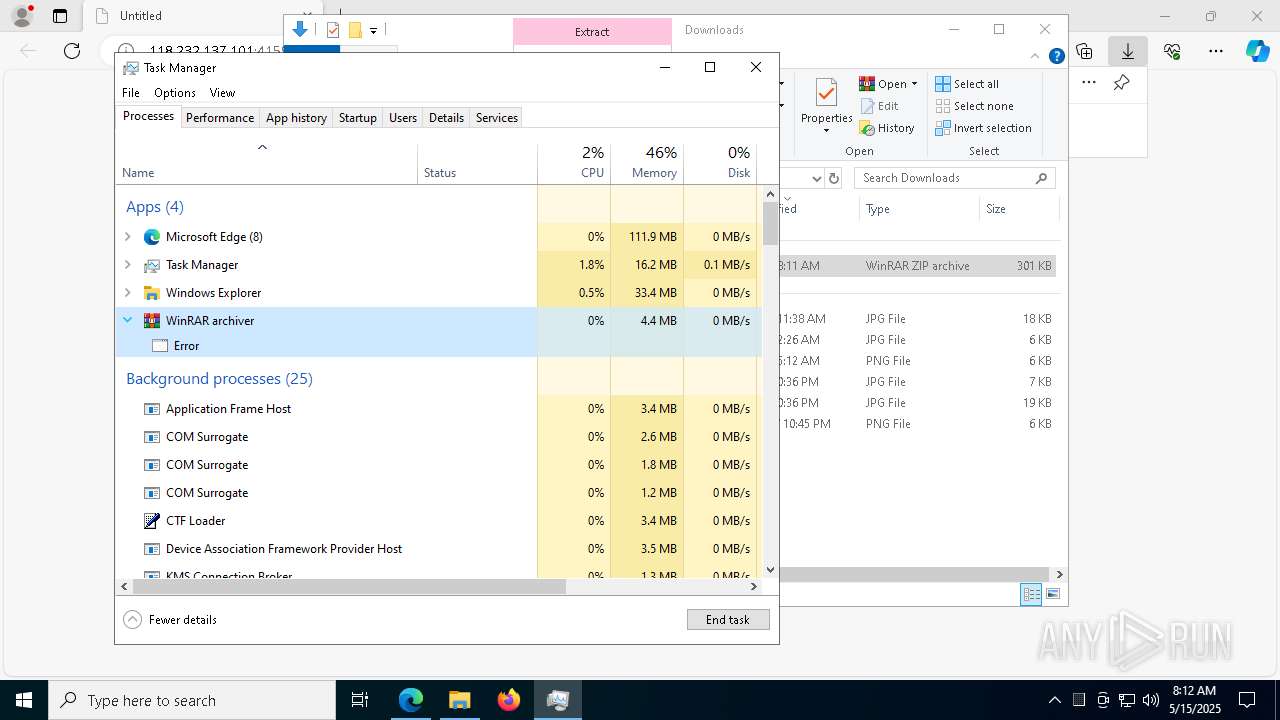This screenshot has height=720, width=1280.
Task: Open Quick Access Toolbar customize dropdown
Action: click(x=373, y=30)
